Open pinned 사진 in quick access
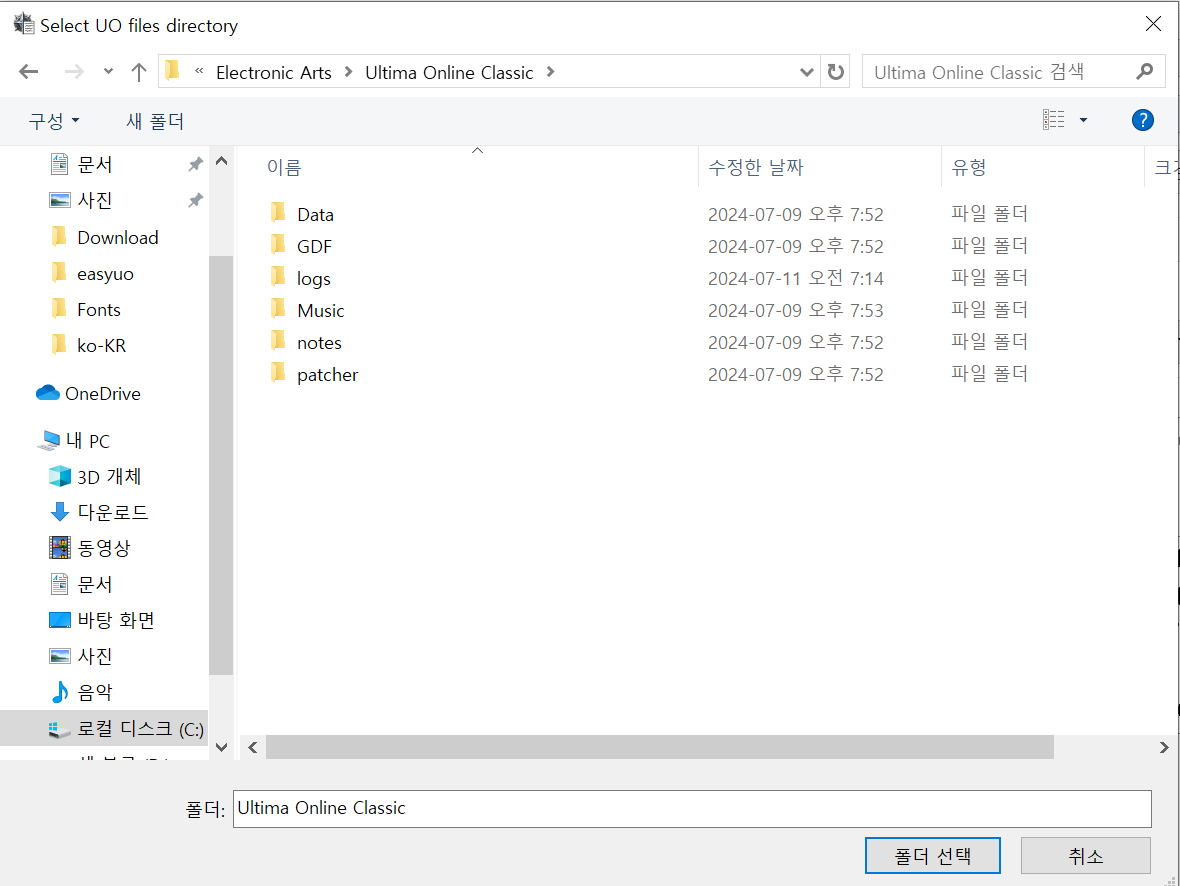The width and height of the screenshot is (1180, 886). pos(94,200)
